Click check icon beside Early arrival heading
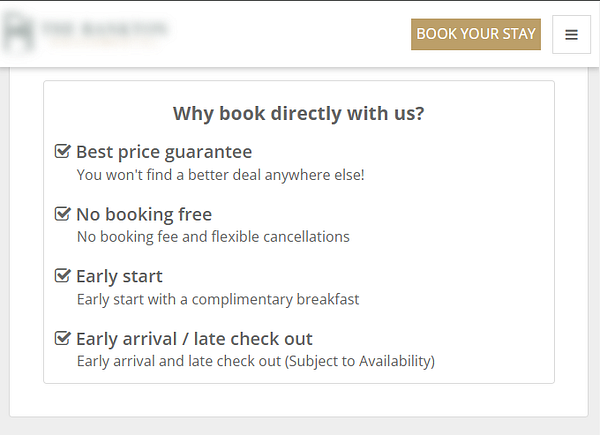The height and width of the screenshot is (435, 600). 62,338
